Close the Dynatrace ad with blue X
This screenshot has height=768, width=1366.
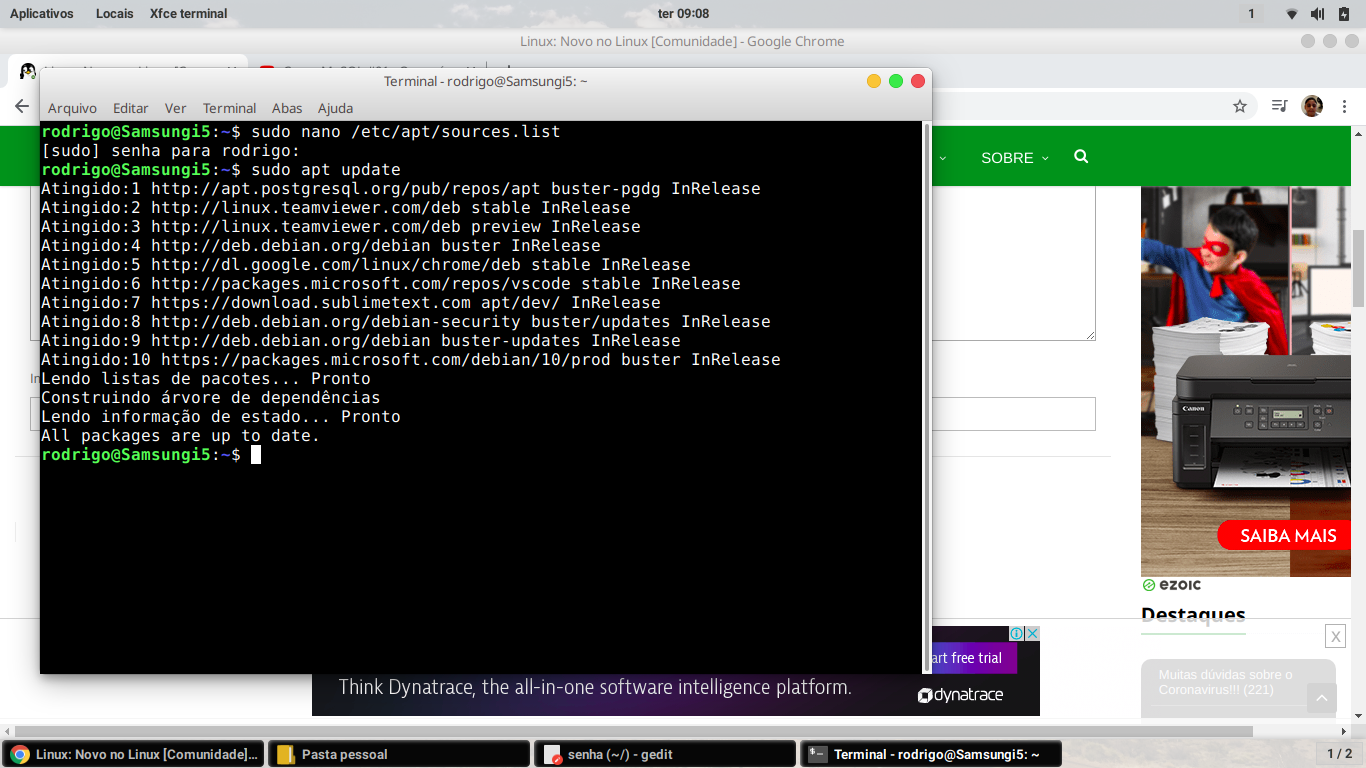tap(1032, 633)
